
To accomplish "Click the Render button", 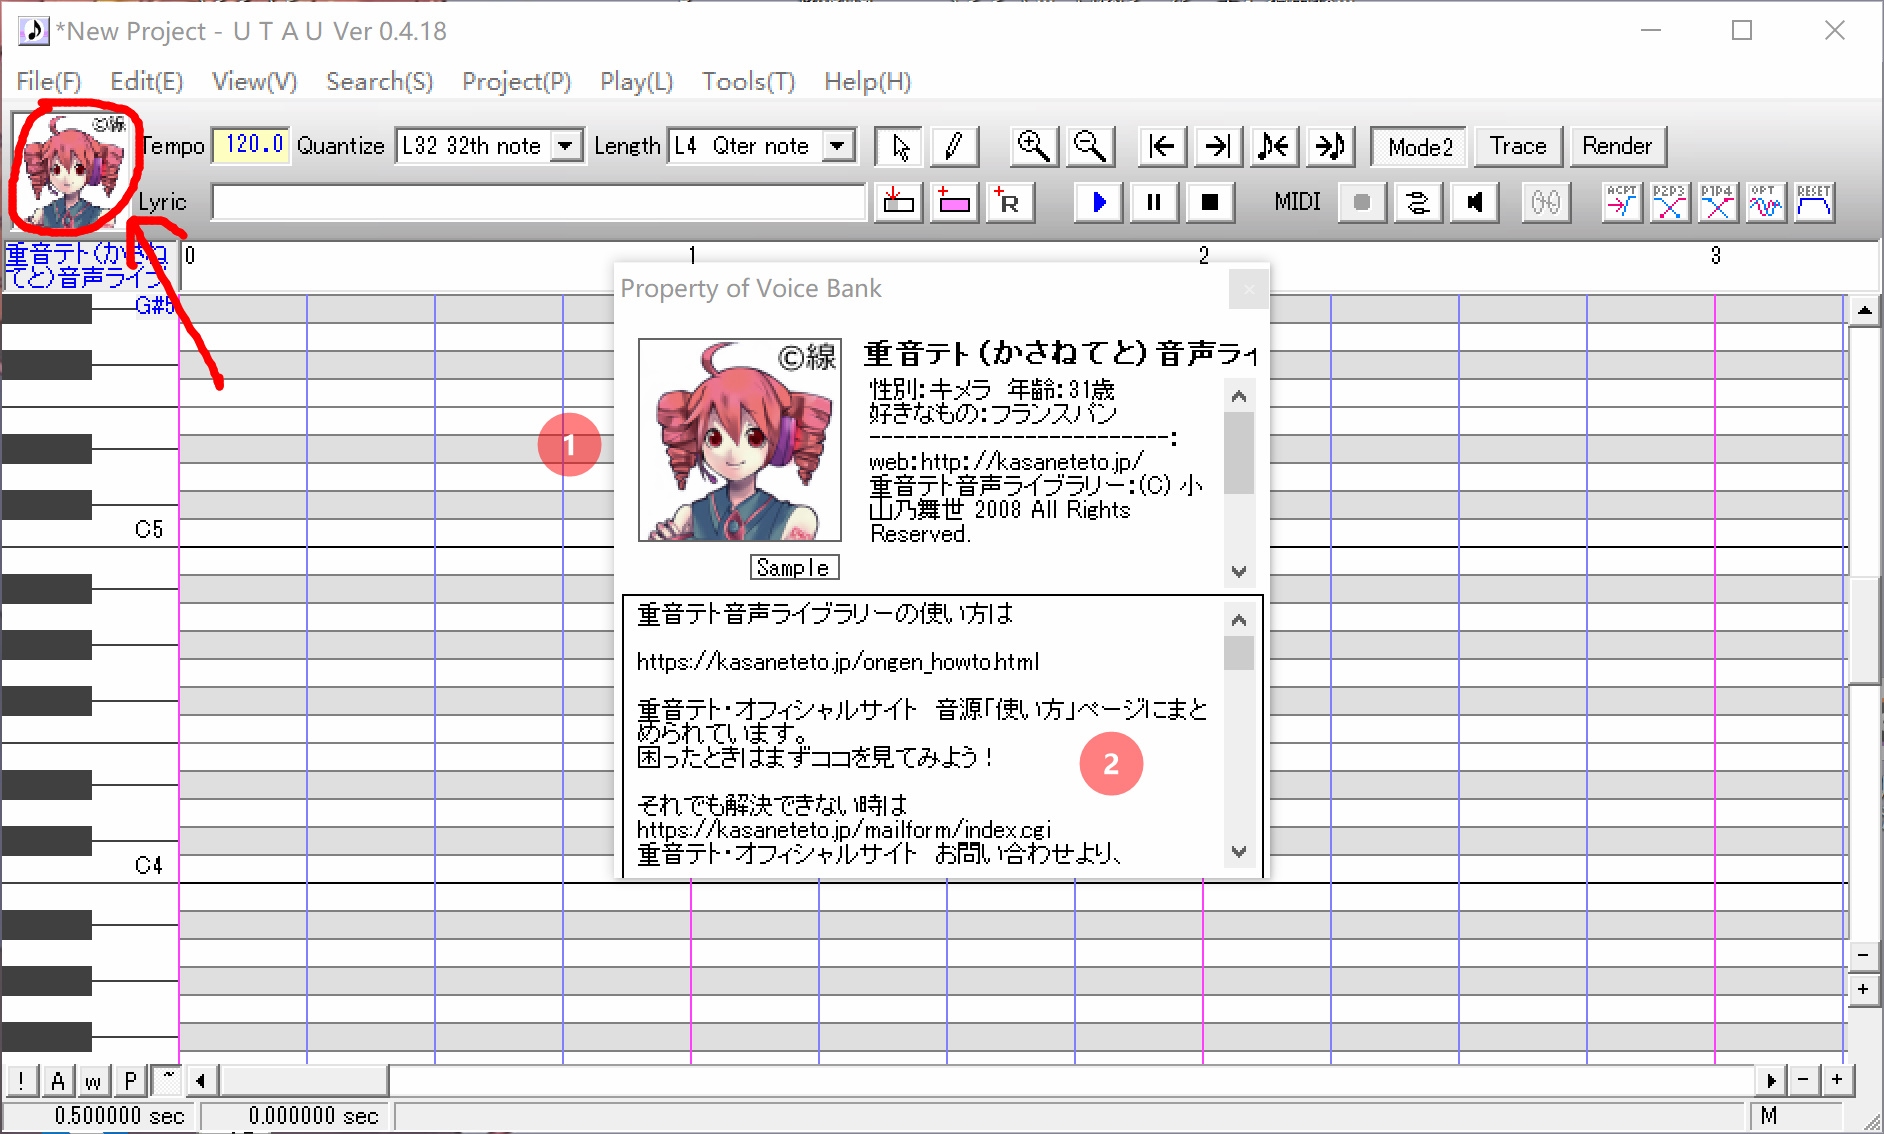I will [x=1617, y=147].
